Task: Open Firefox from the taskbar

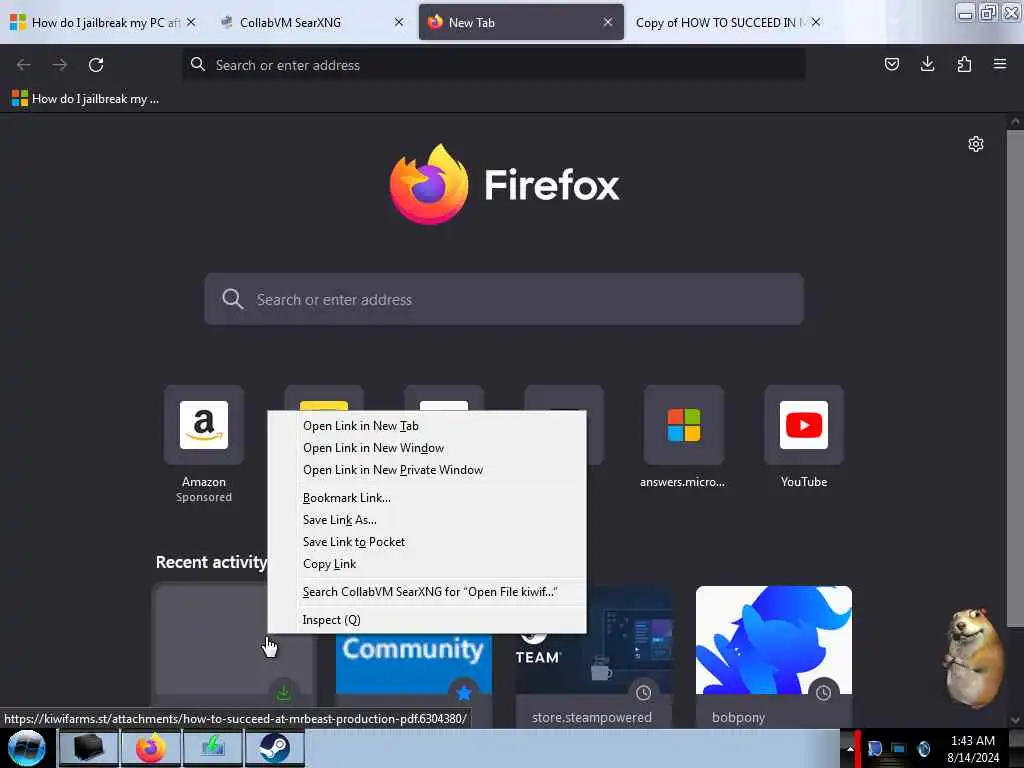Action: click(x=150, y=748)
